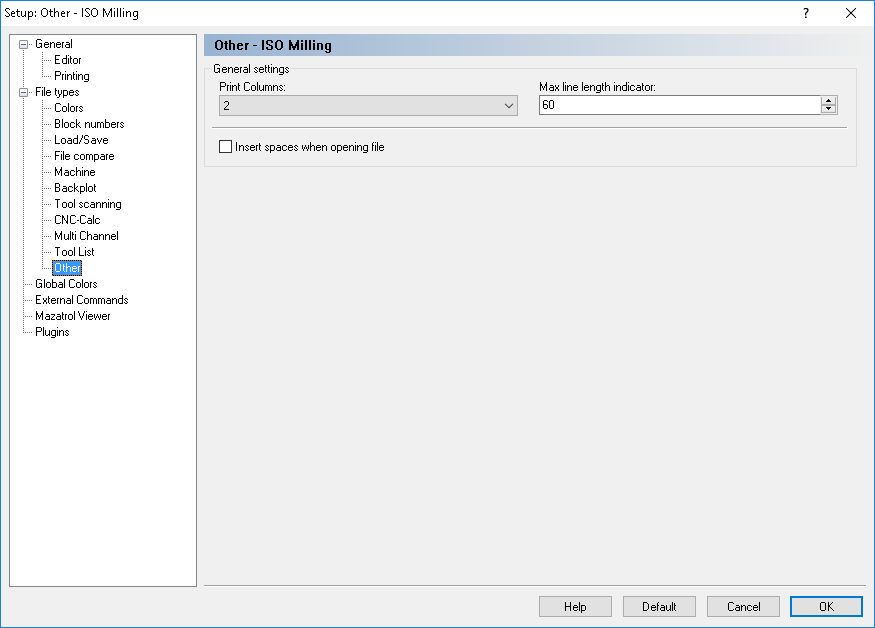This screenshot has width=875, height=628.
Task: Click the question mark help icon
Action: (806, 13)
